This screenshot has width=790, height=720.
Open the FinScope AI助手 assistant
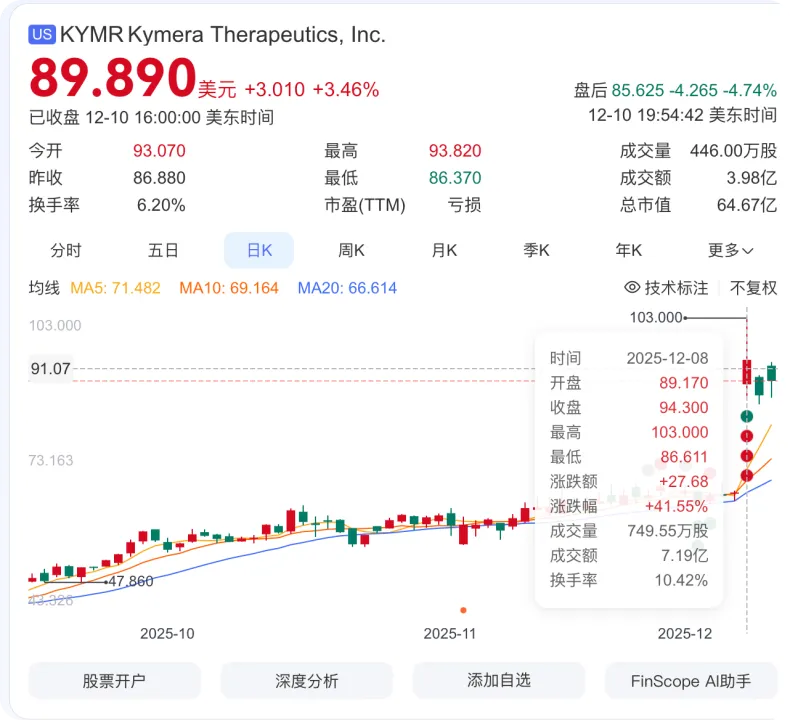pos(690,681)
